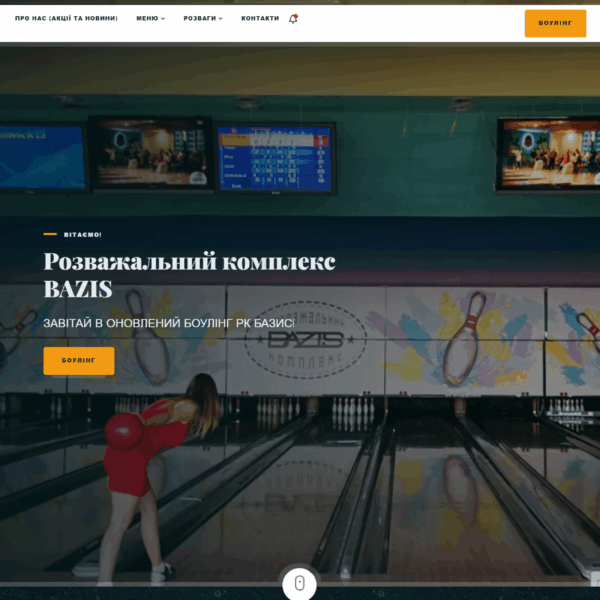The image size is (600, 600).
Task: Click the mouse scroll-down icon
Action: (300, 583)
